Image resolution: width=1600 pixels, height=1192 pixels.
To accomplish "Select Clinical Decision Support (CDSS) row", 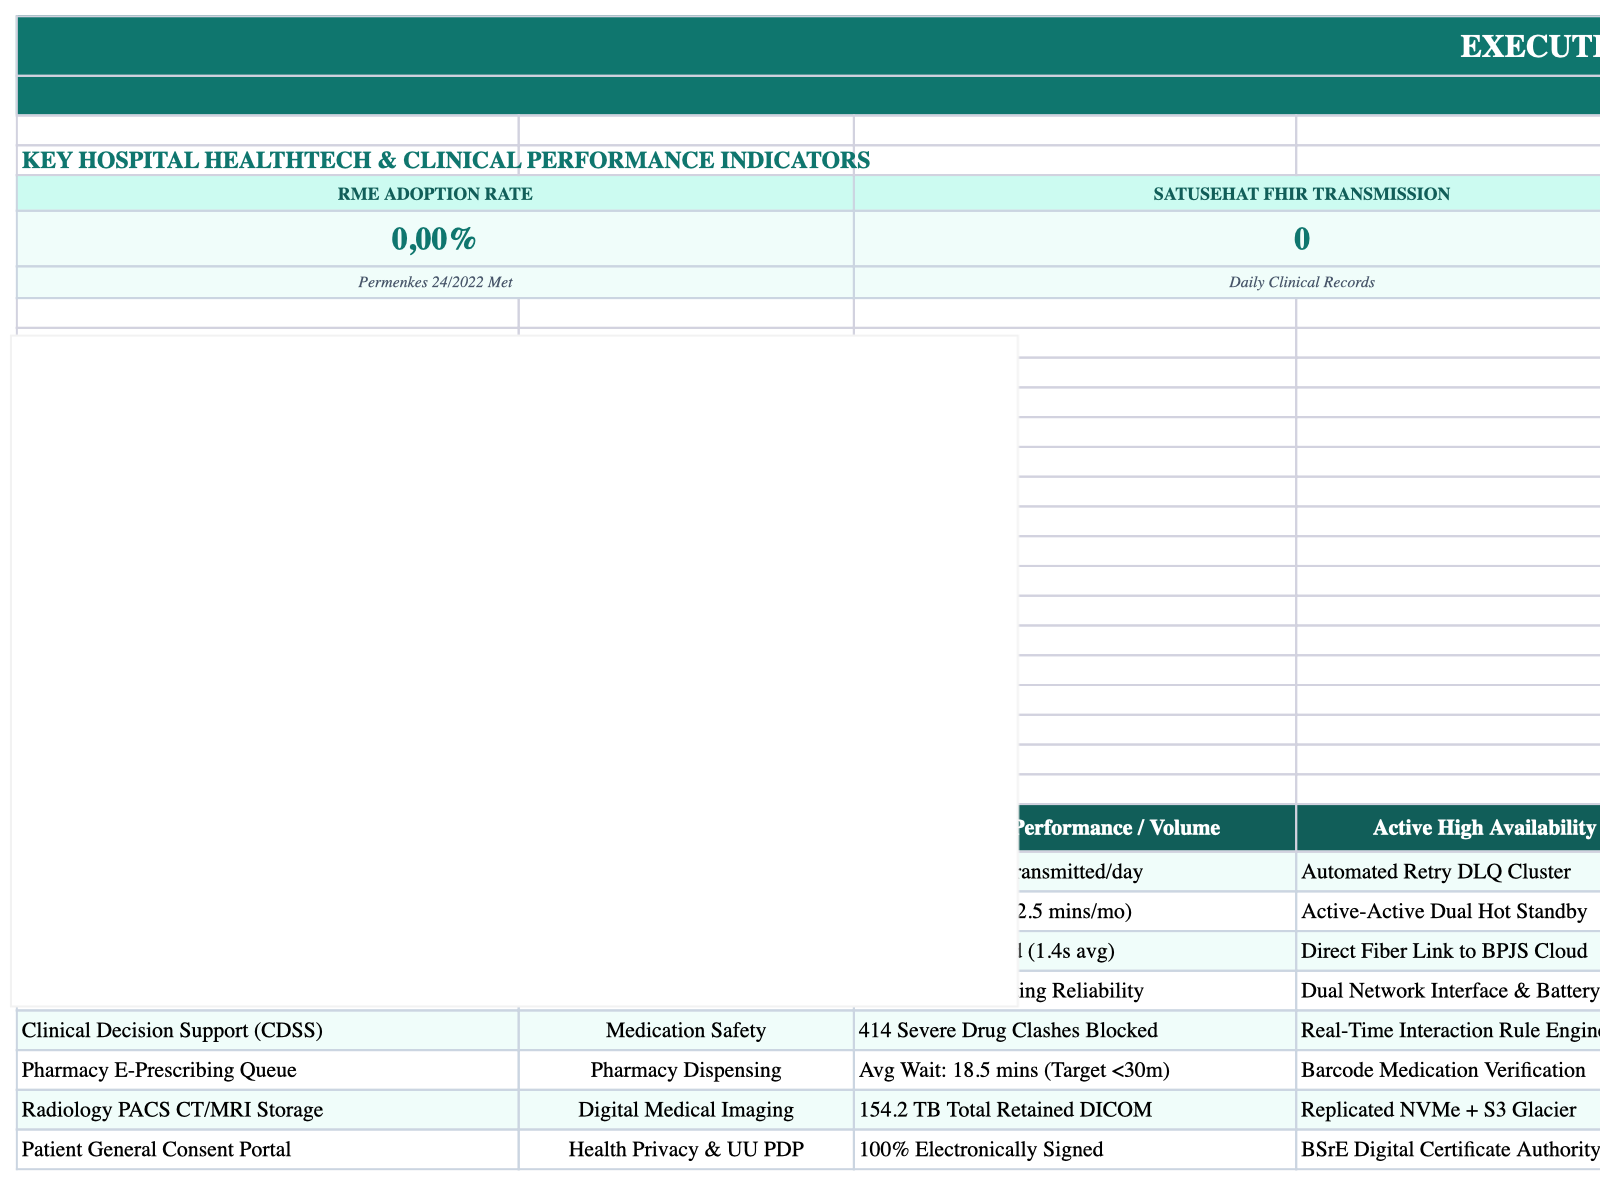I will pos(268,1030).
